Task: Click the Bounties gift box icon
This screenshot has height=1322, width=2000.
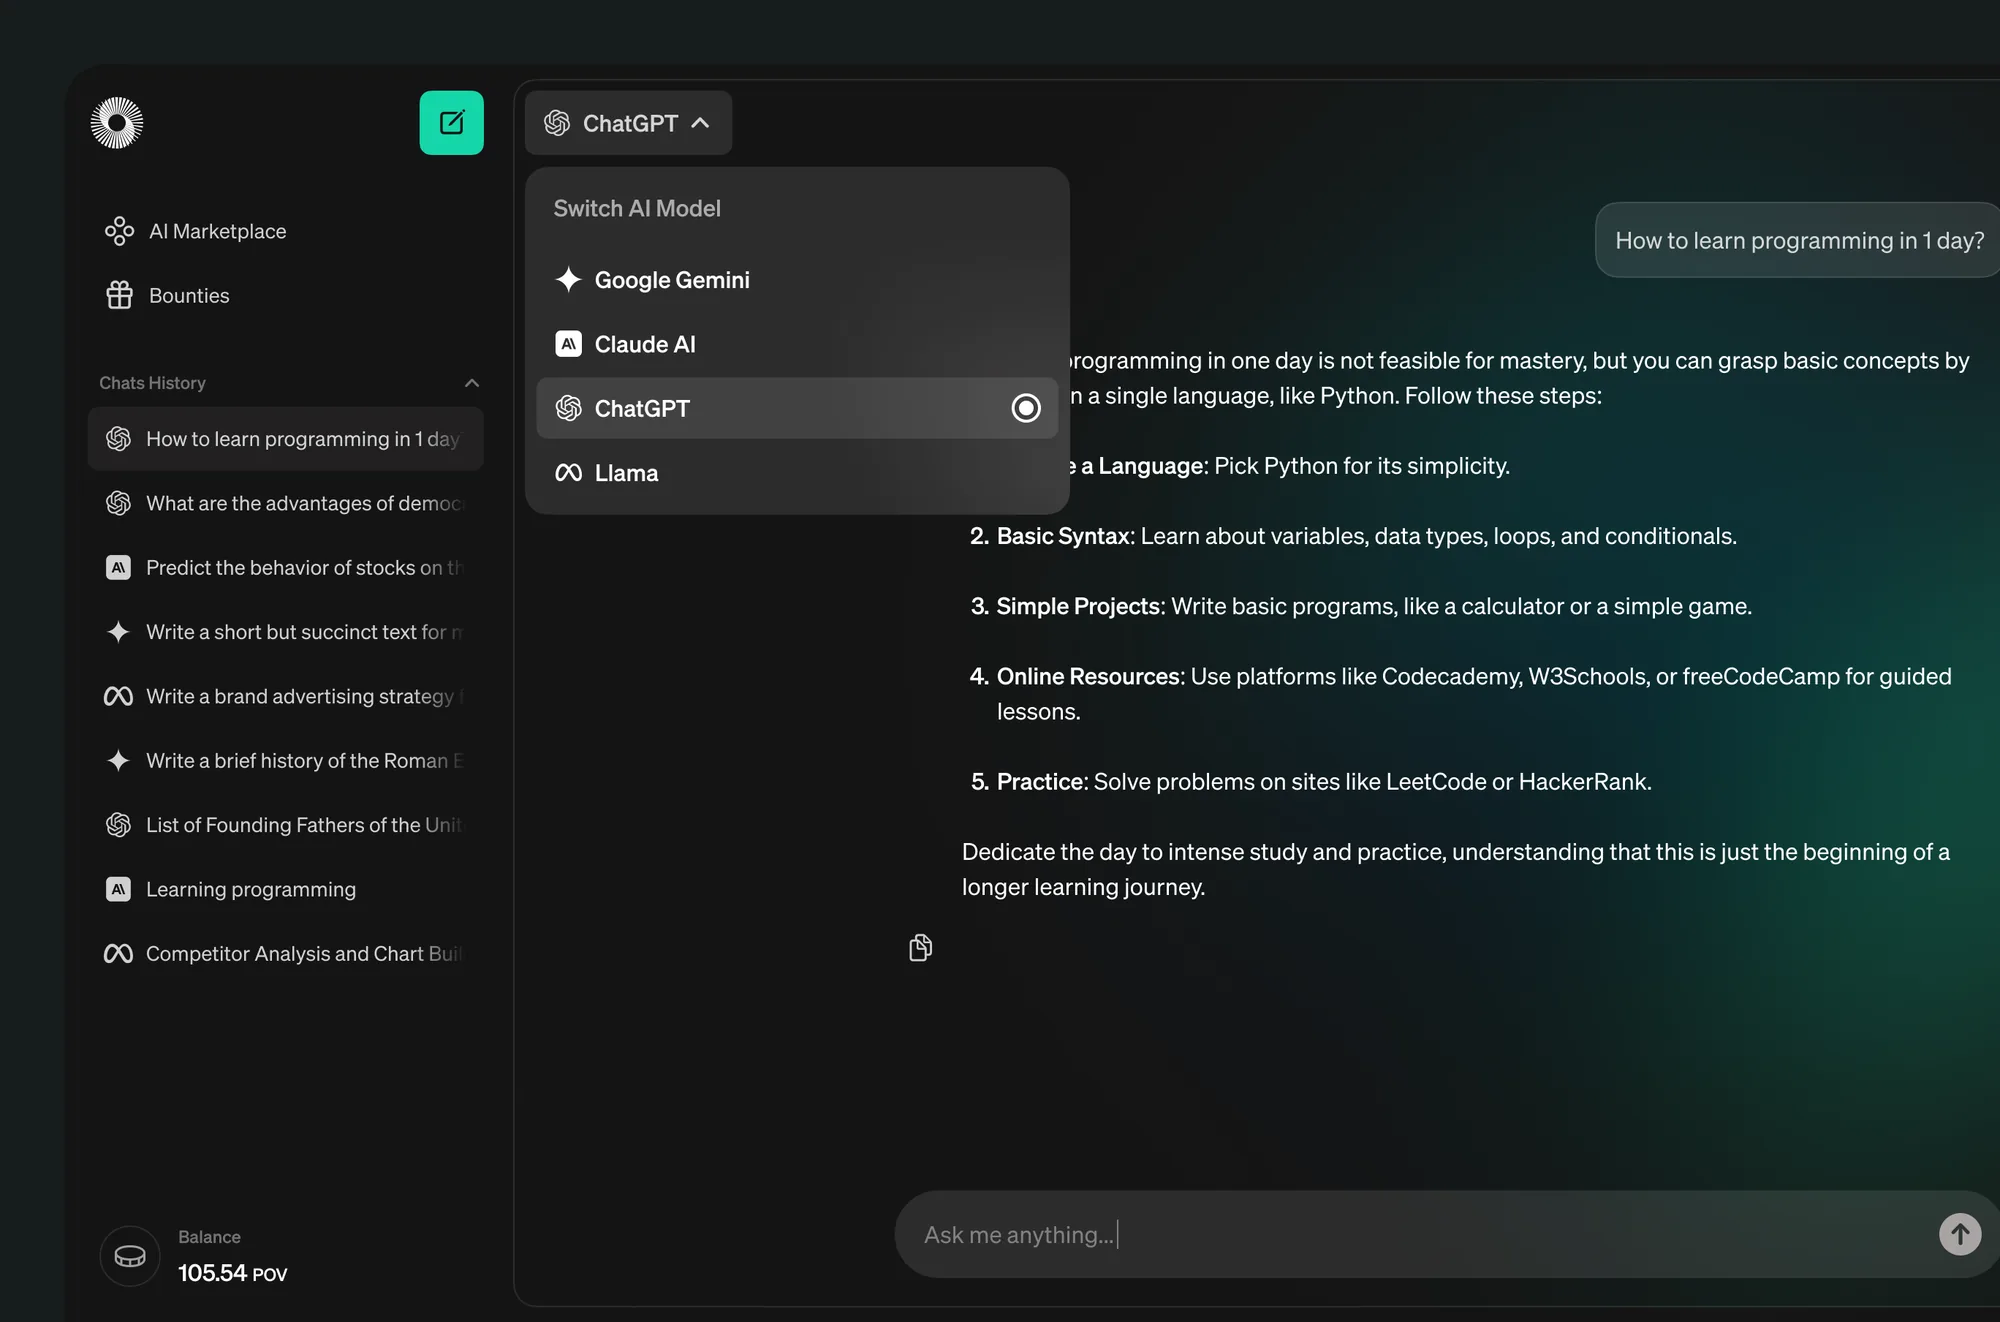Action: pos(119,295)
